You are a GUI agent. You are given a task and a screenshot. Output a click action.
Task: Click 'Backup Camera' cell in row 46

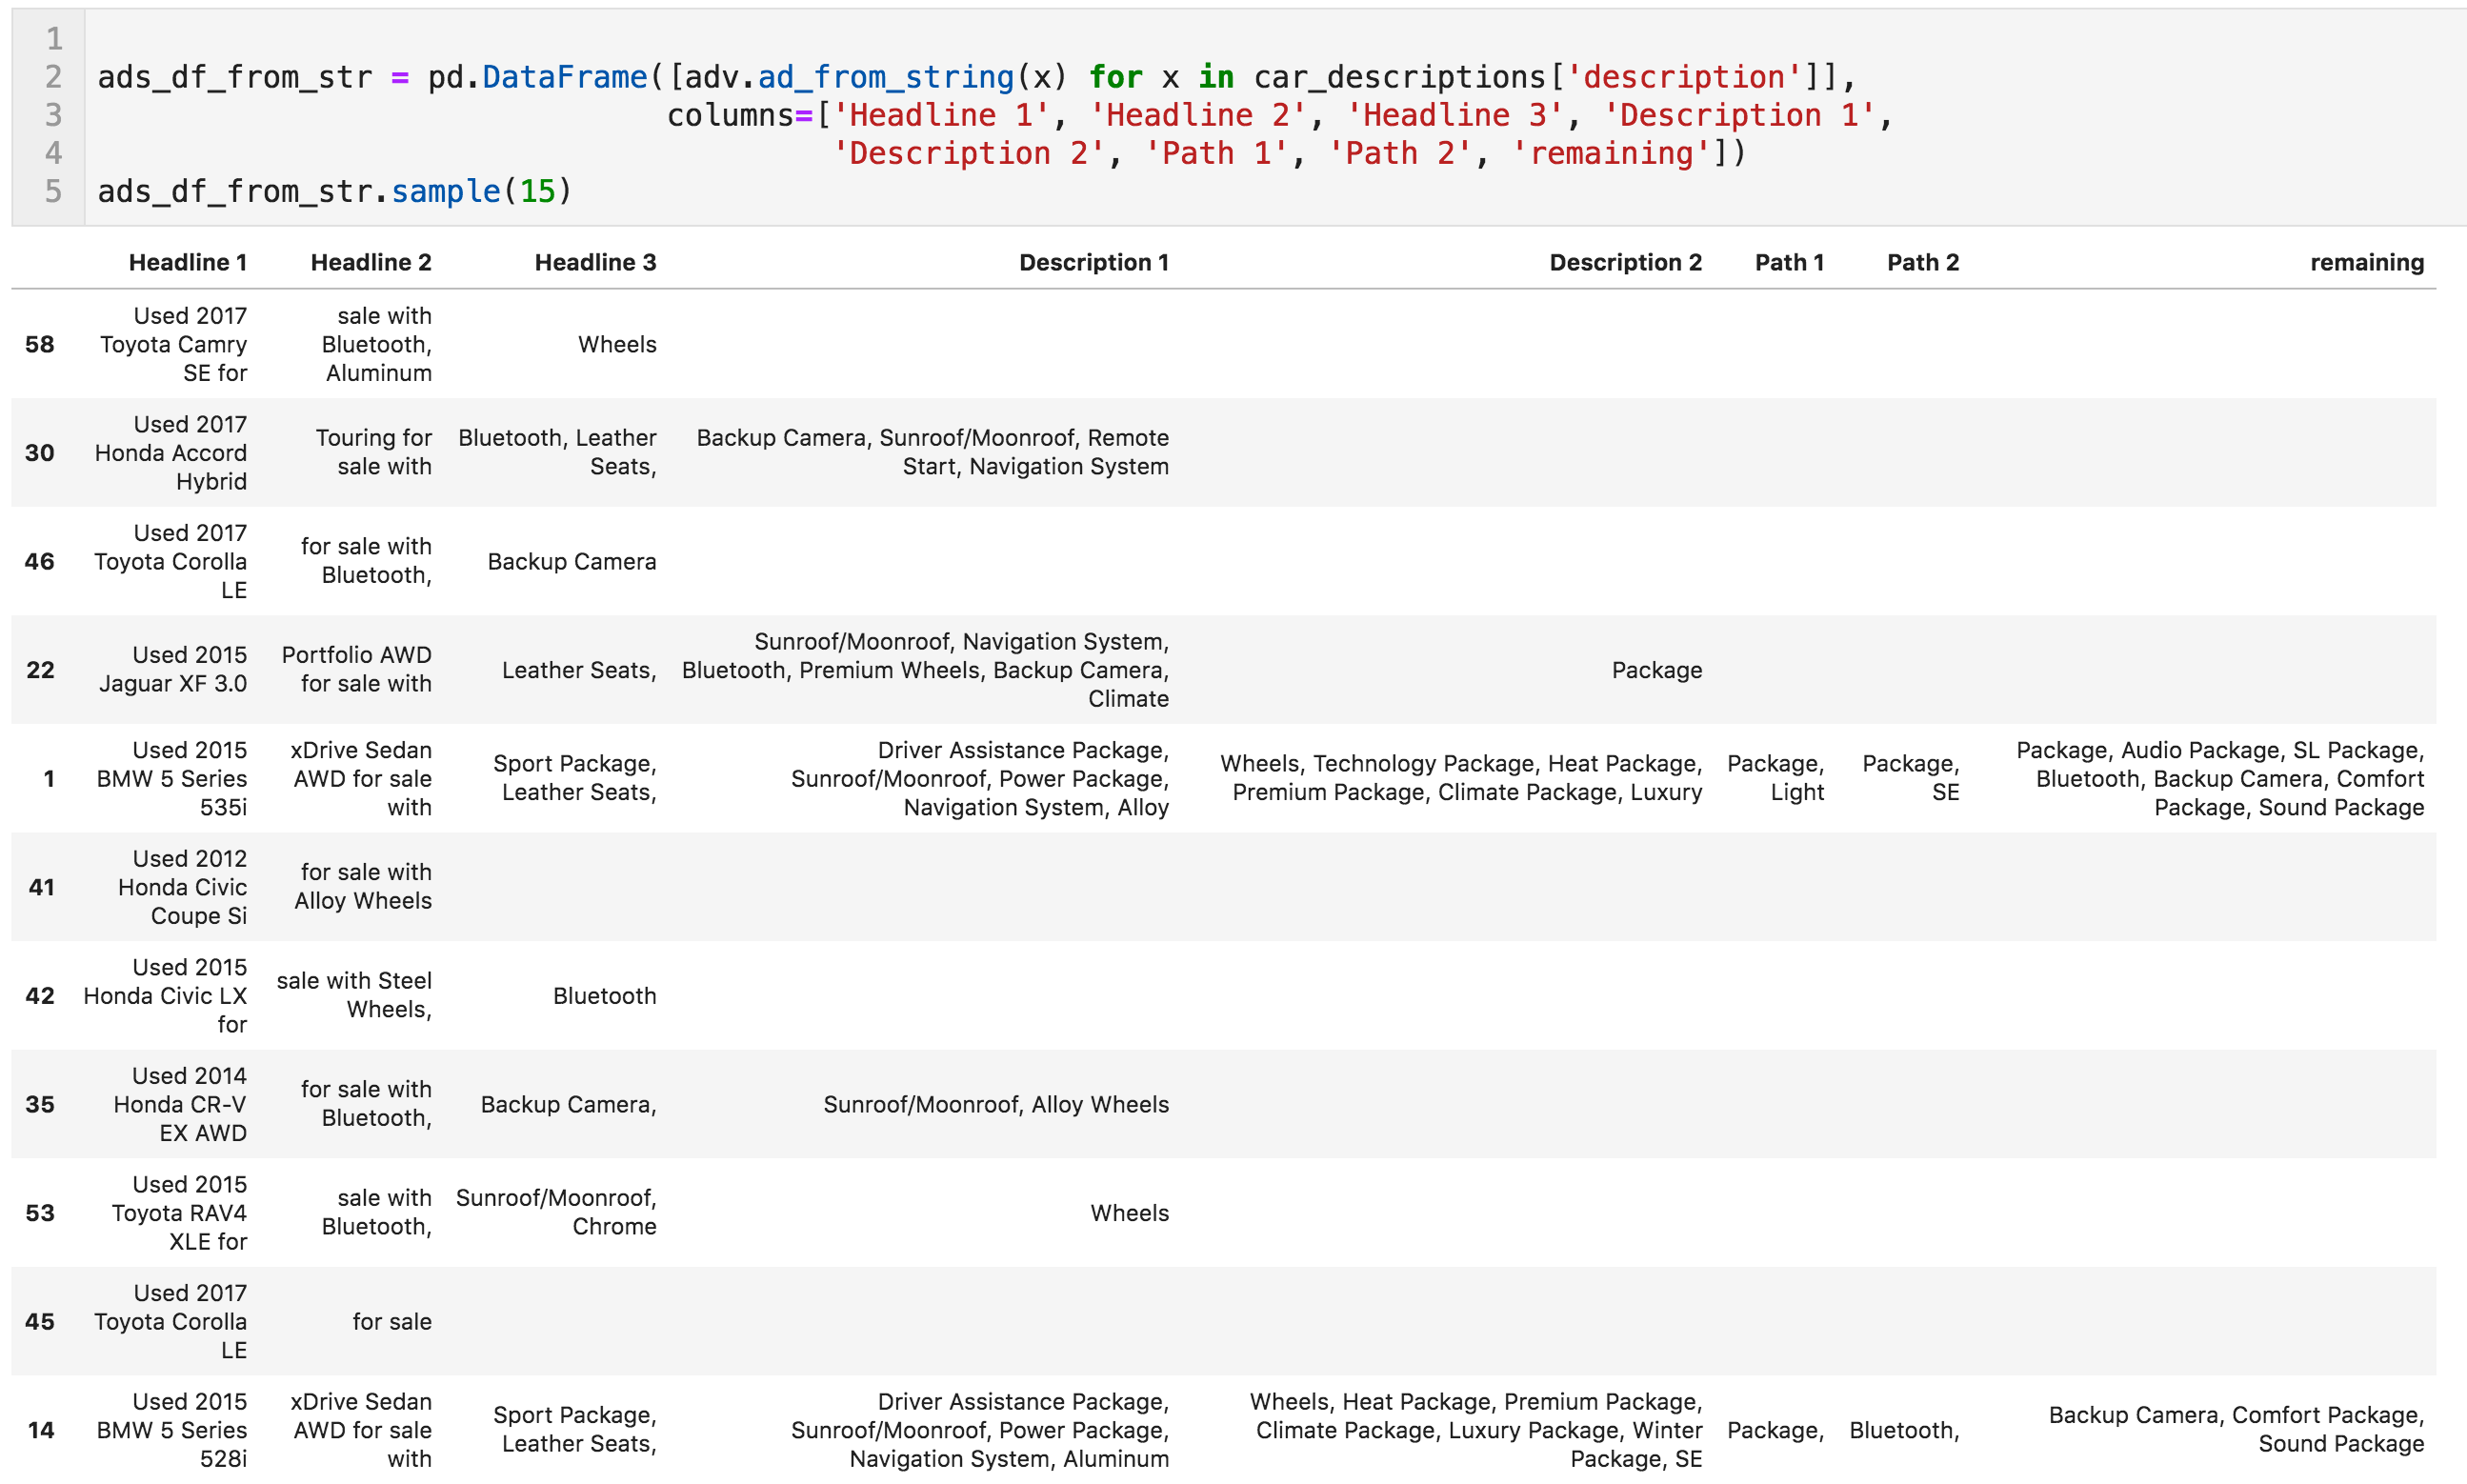[571, 561]
